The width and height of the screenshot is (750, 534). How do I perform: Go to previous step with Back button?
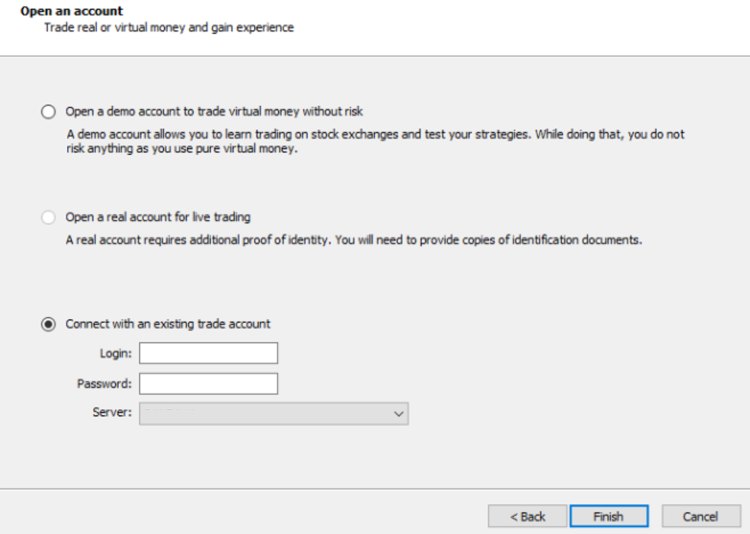point(527,516)
